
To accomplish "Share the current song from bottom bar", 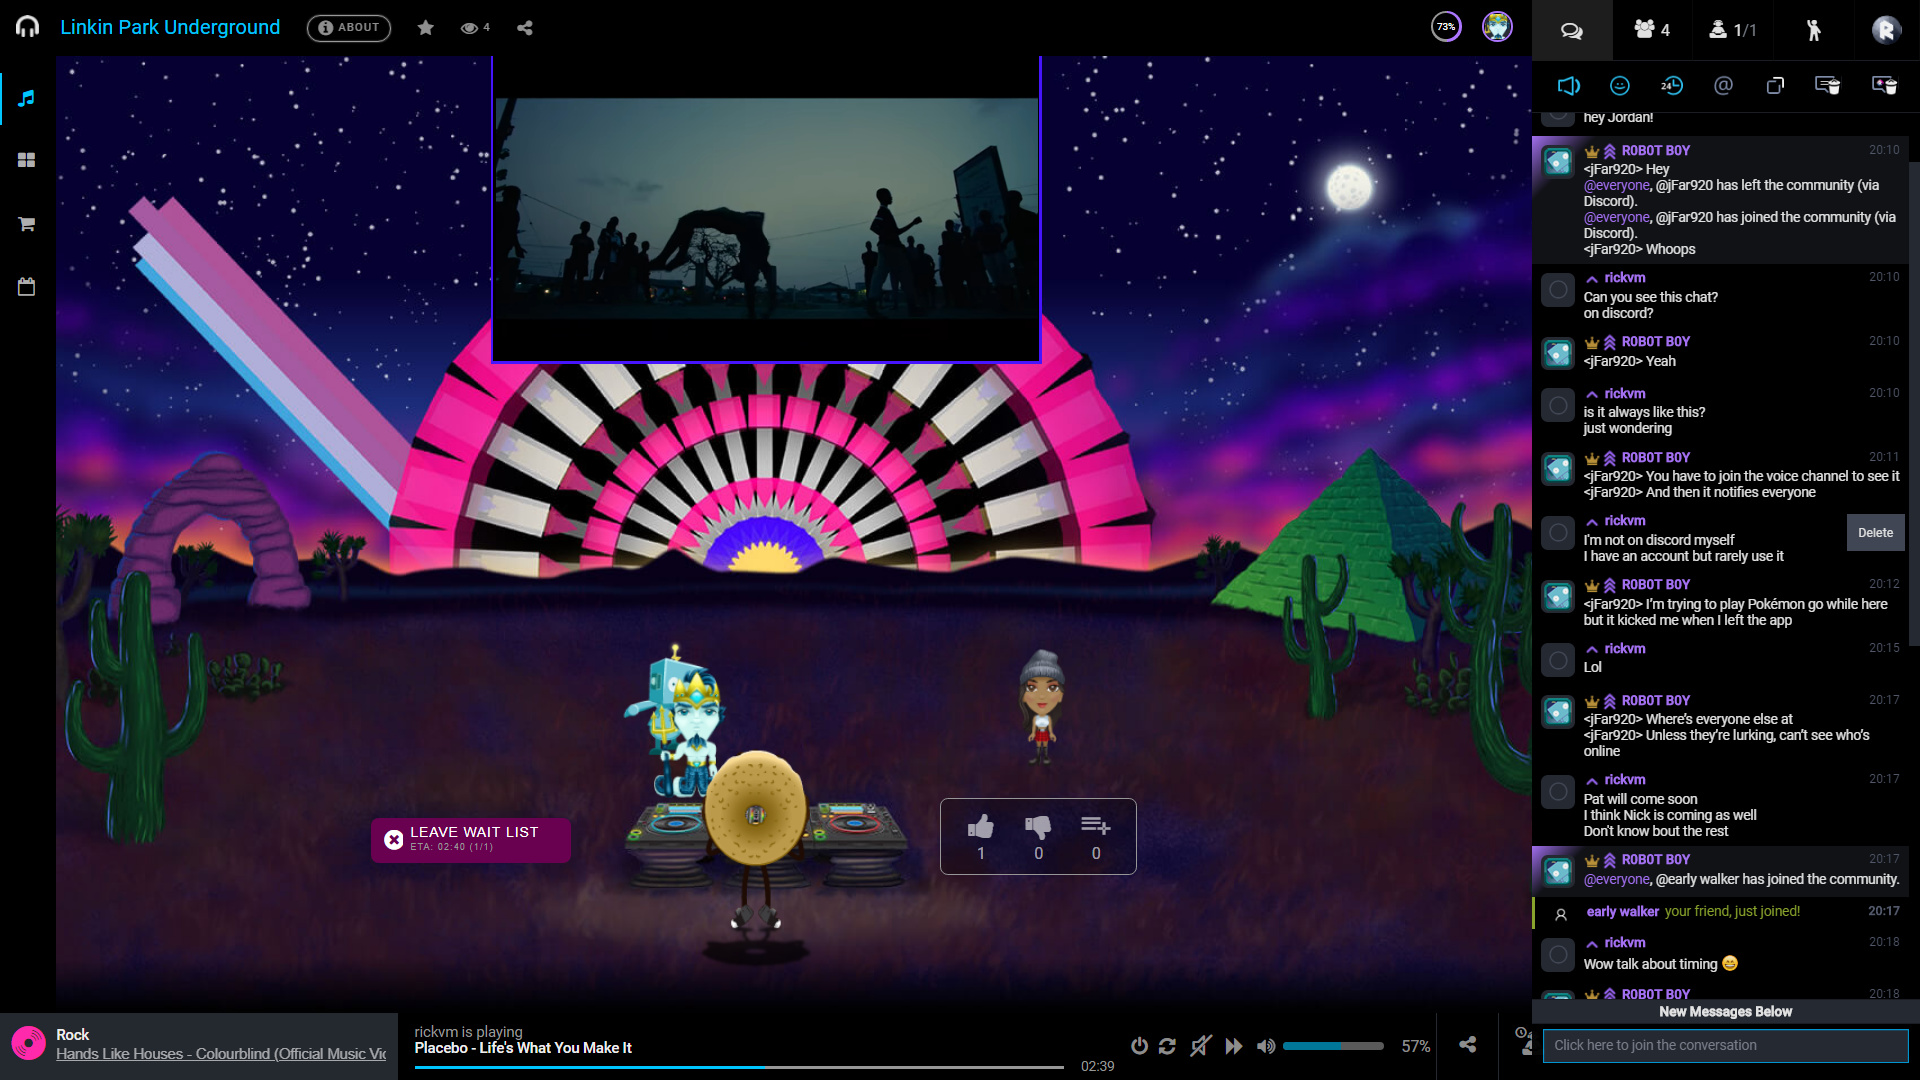I will 1467,1045.
